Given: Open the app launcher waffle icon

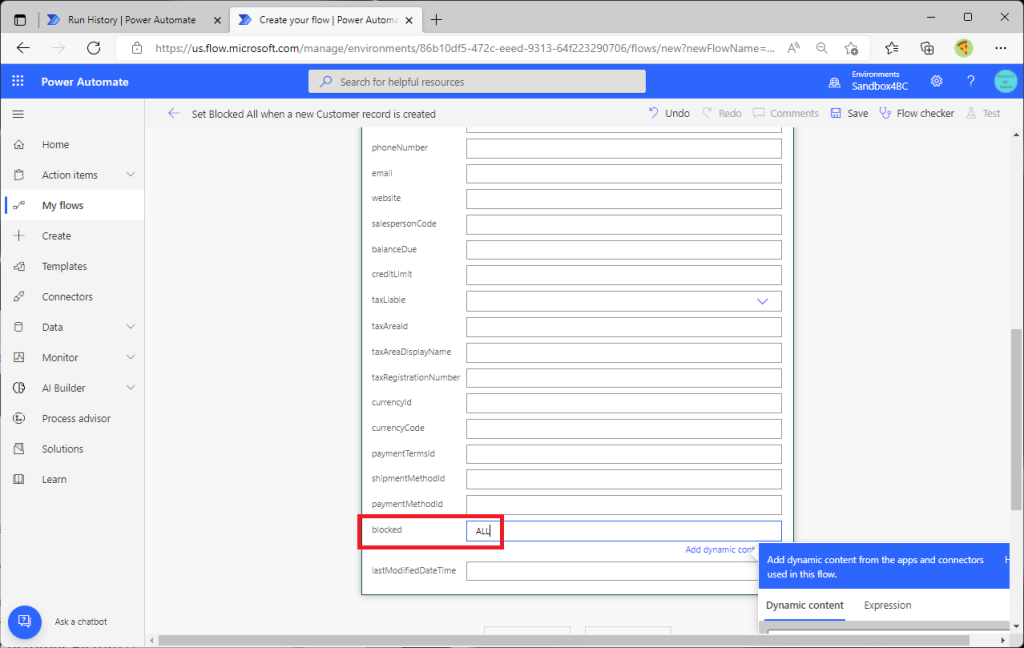Looking at the screenshot, I should click(x=18, y=81).
